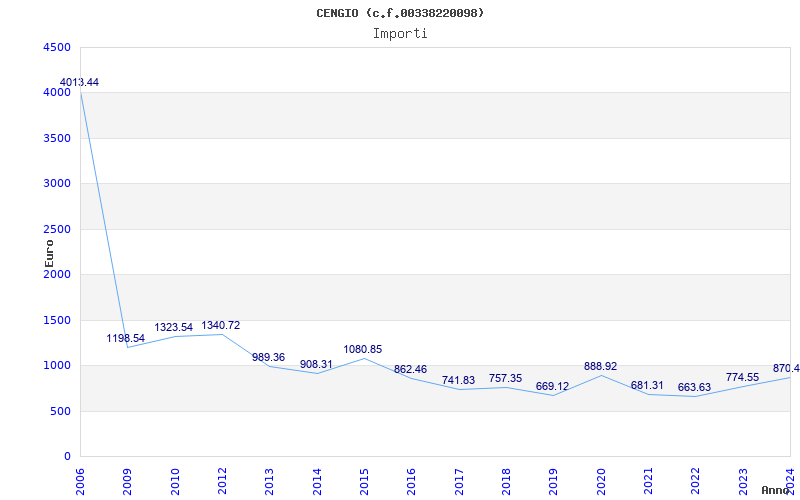Image resolution: width=800 pixels, height=500 pixels.
Task: Click the data label 681.31
Action: coord(647,385)
